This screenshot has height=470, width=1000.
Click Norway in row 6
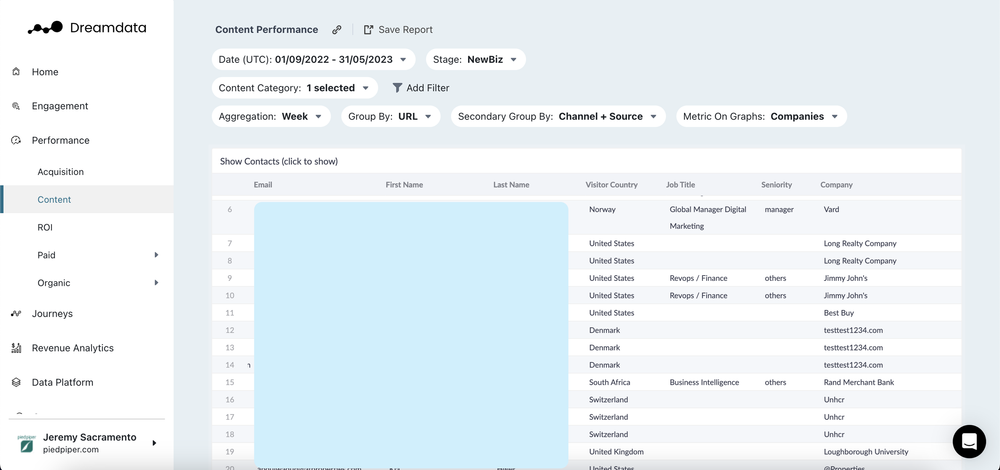tap(603, 209)
